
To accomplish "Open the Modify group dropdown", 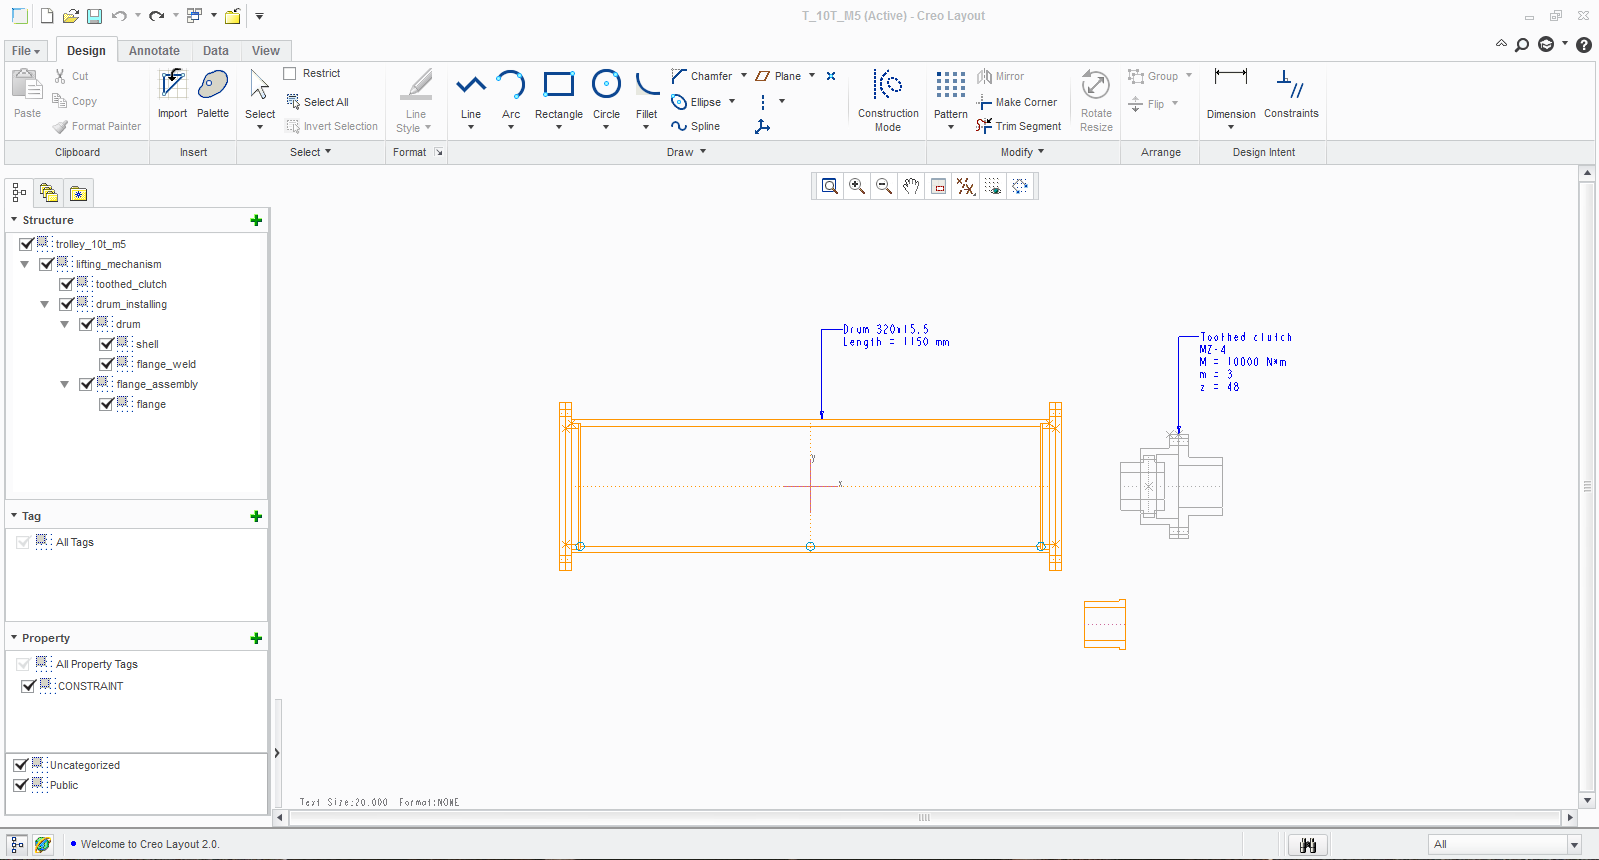I will [x=1022, y=152].
